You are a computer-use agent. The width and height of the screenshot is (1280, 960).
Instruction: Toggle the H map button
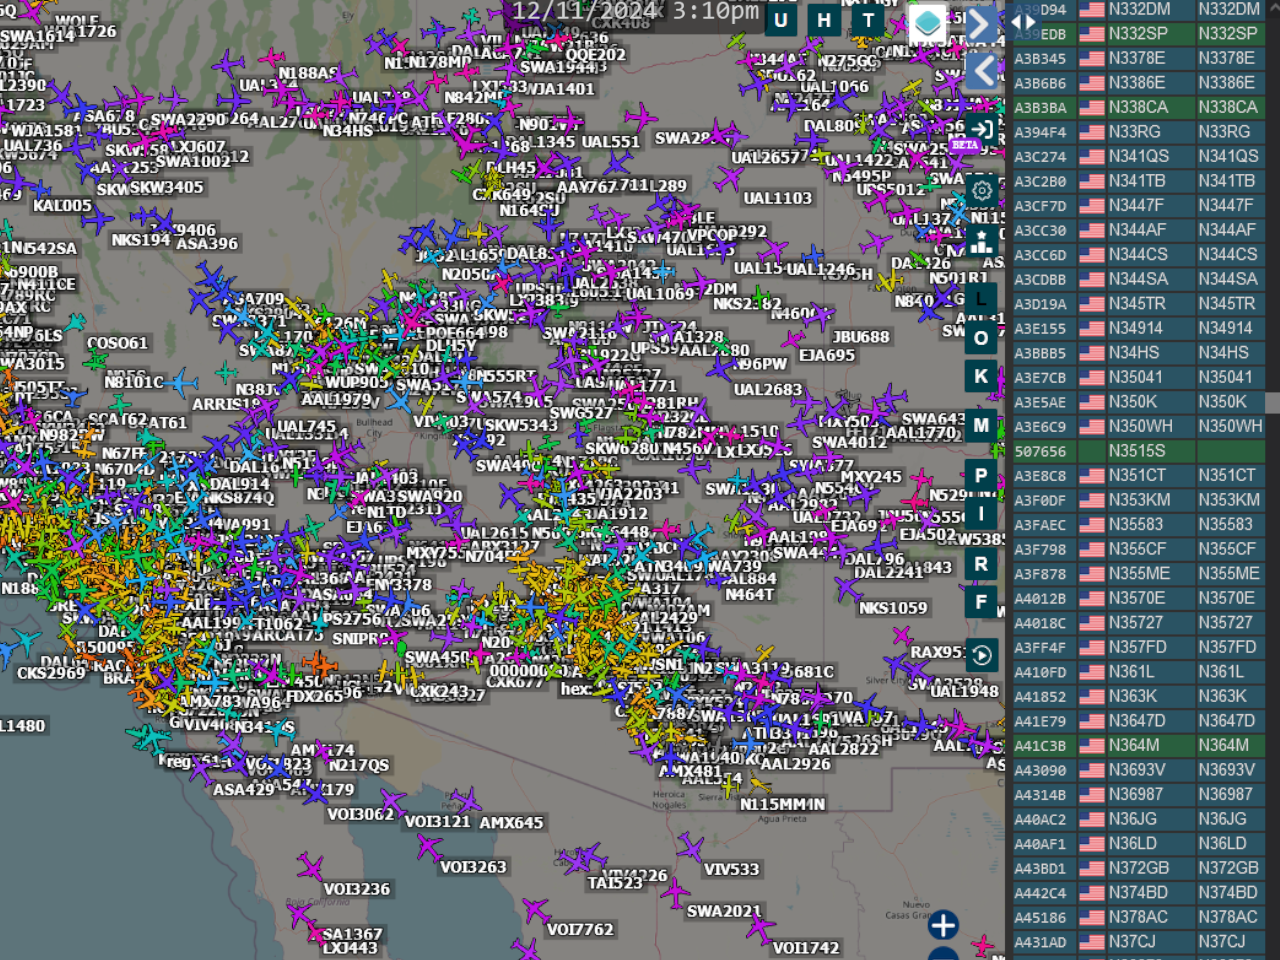(824, 20)
